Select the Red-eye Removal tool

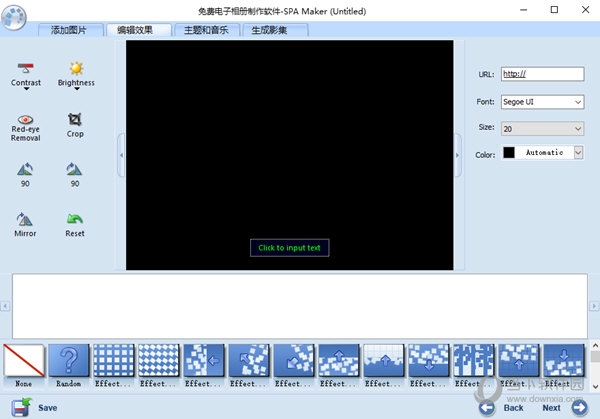tap(25, 128)
